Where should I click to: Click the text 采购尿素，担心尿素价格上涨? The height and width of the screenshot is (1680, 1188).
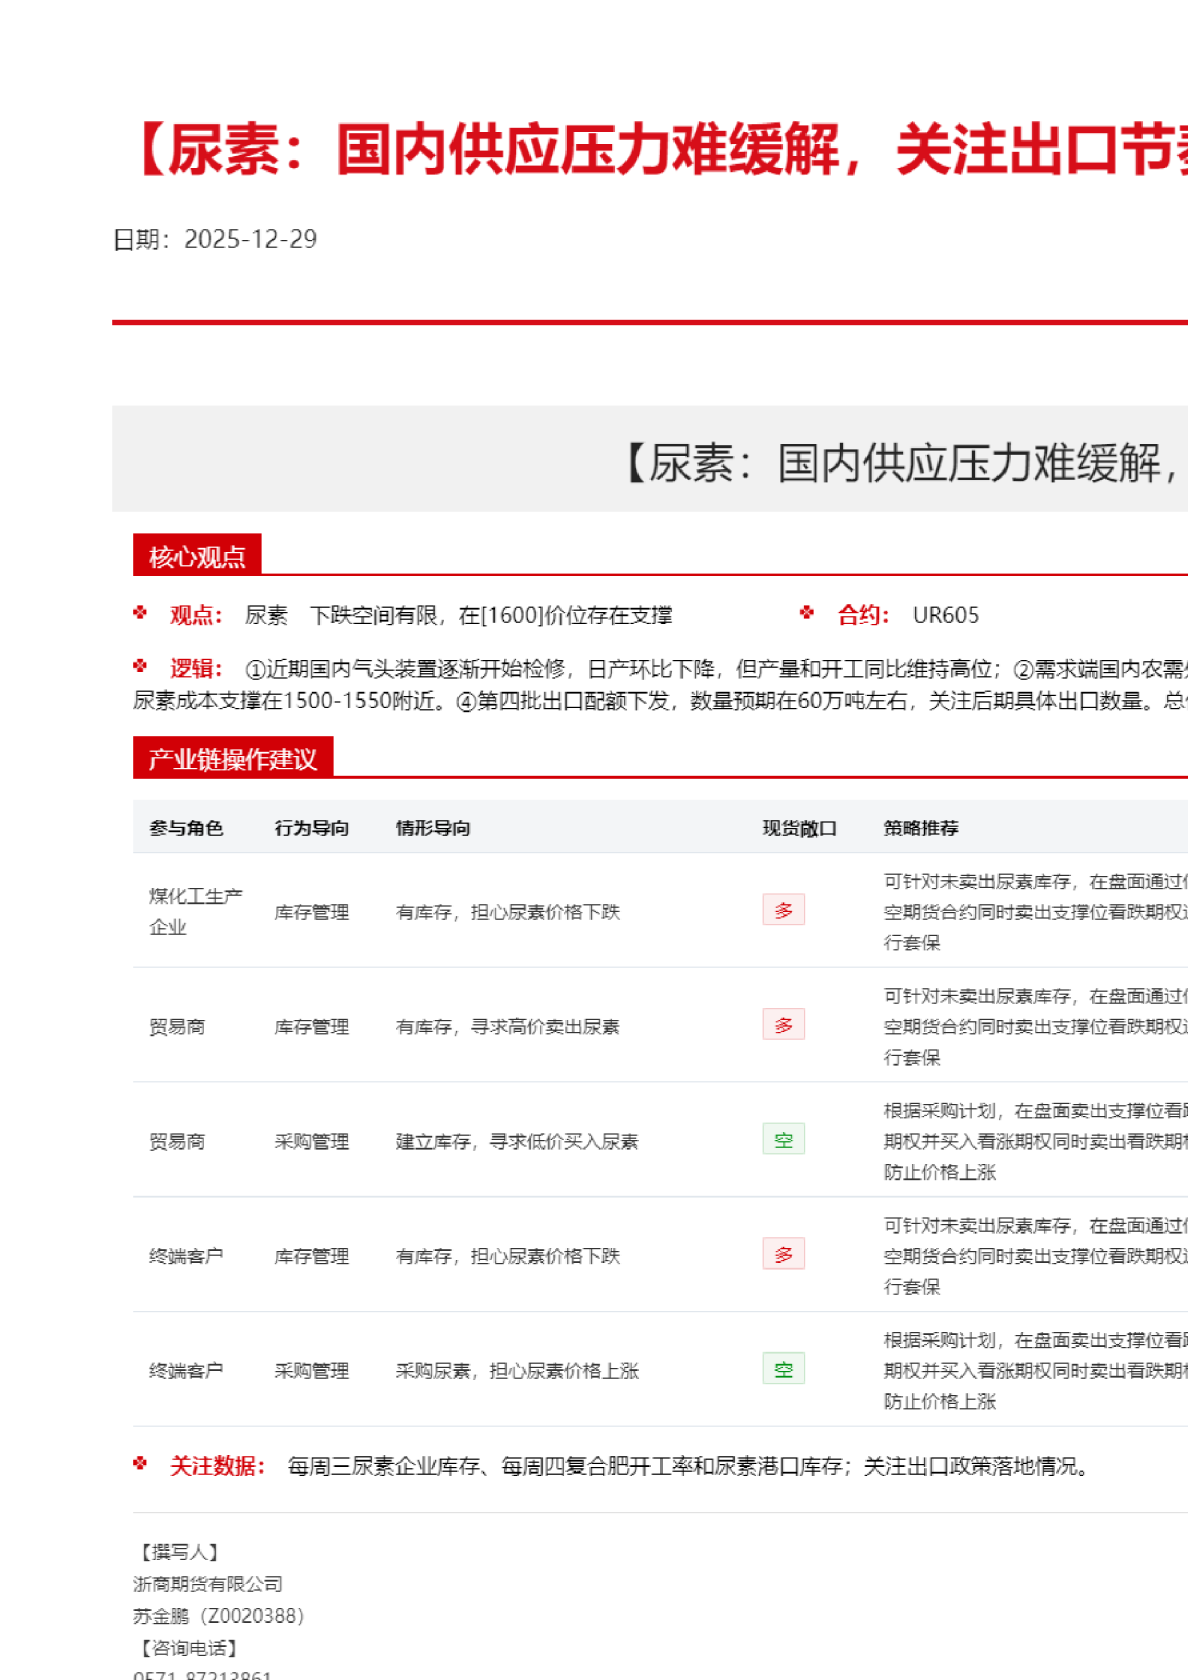[517, 1371]
